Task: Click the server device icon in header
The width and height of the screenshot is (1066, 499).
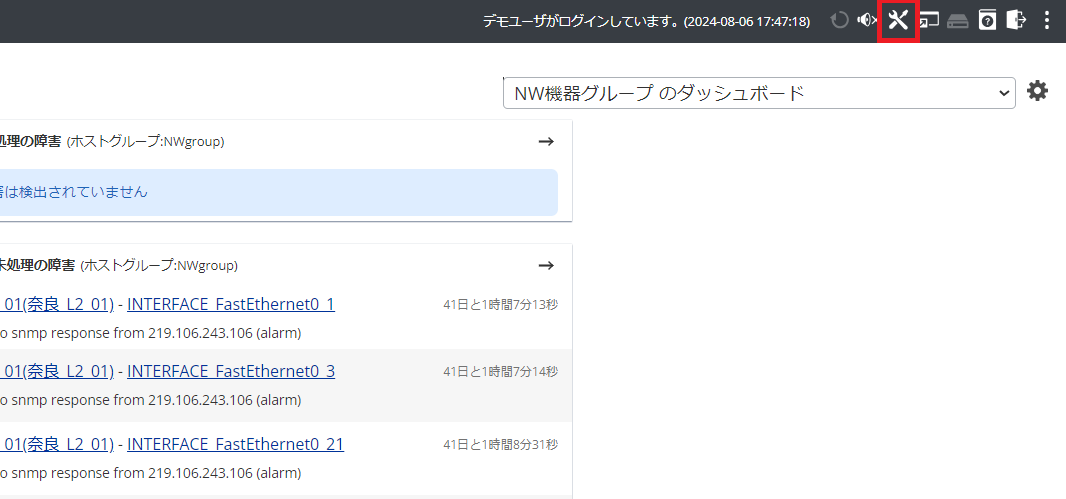Action: pyautogui.click(x=958, y=21)
